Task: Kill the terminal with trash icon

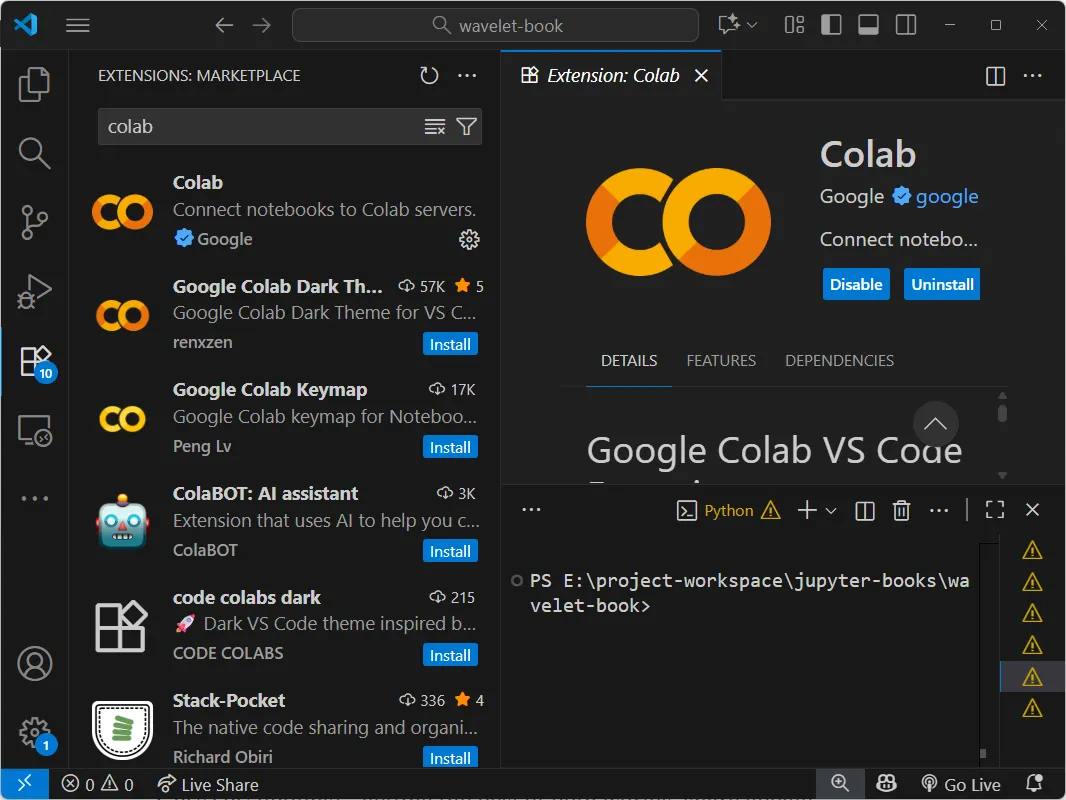Action: pos(901,510)
